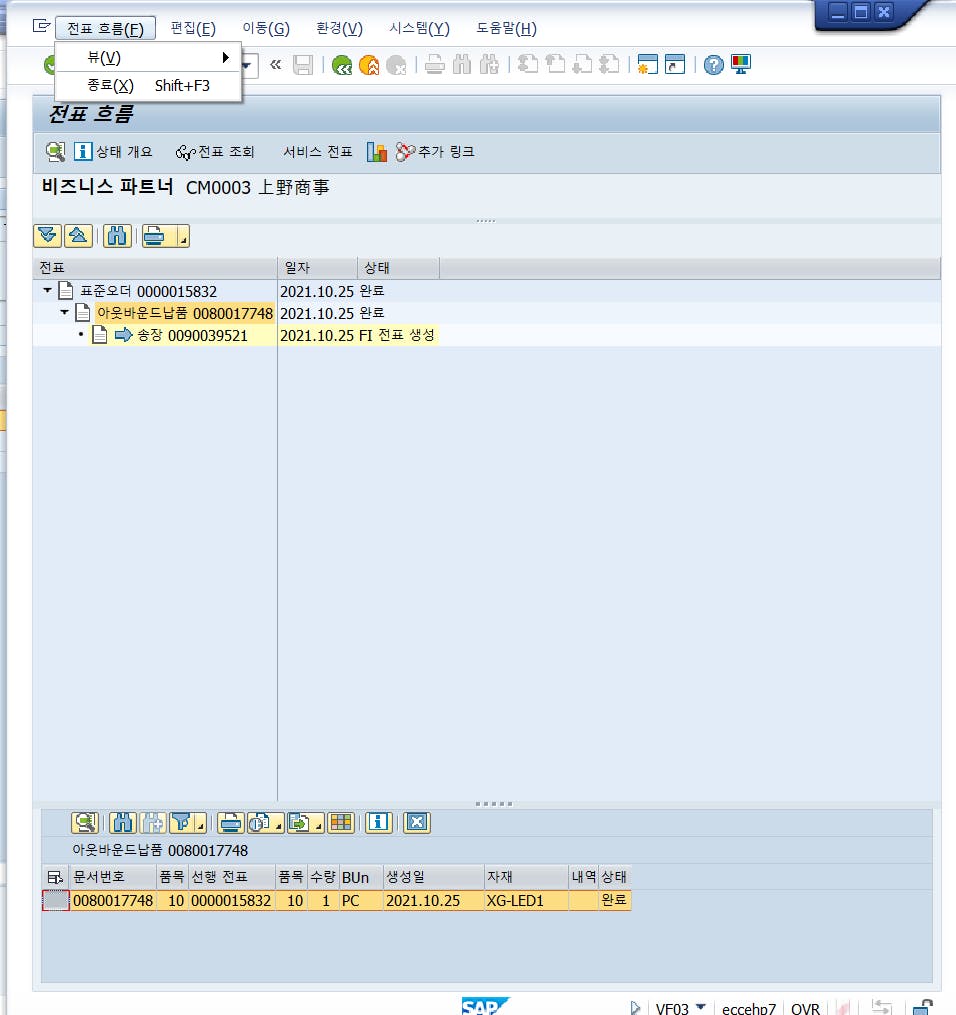Click 추가 링크 additional links button
956x1015 pixels.
tap(435, 152)
